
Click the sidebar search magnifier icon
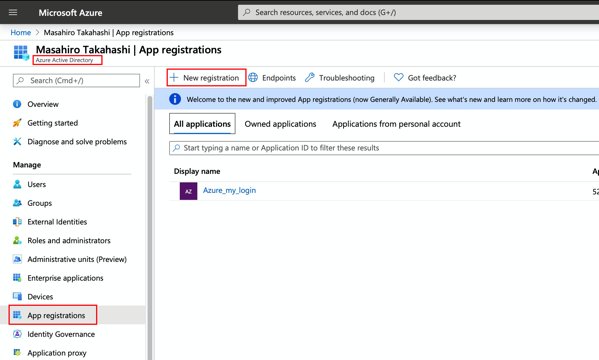21,80
